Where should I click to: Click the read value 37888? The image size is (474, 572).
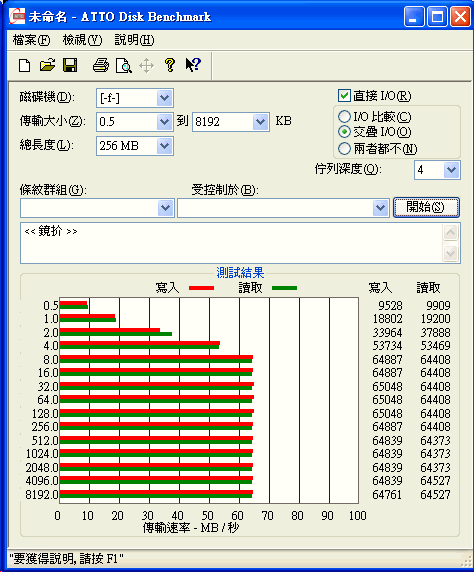[435, 332]
